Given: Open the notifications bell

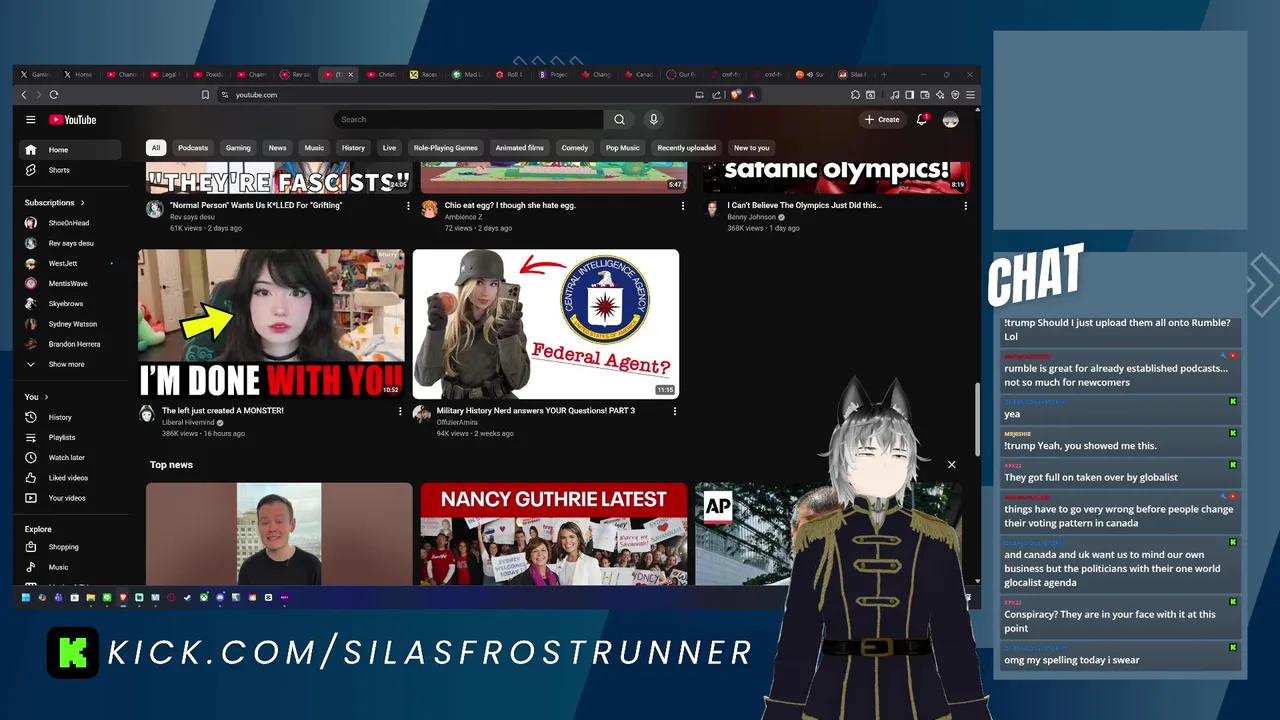Looking at the screenshot, I should pos(922,119).
